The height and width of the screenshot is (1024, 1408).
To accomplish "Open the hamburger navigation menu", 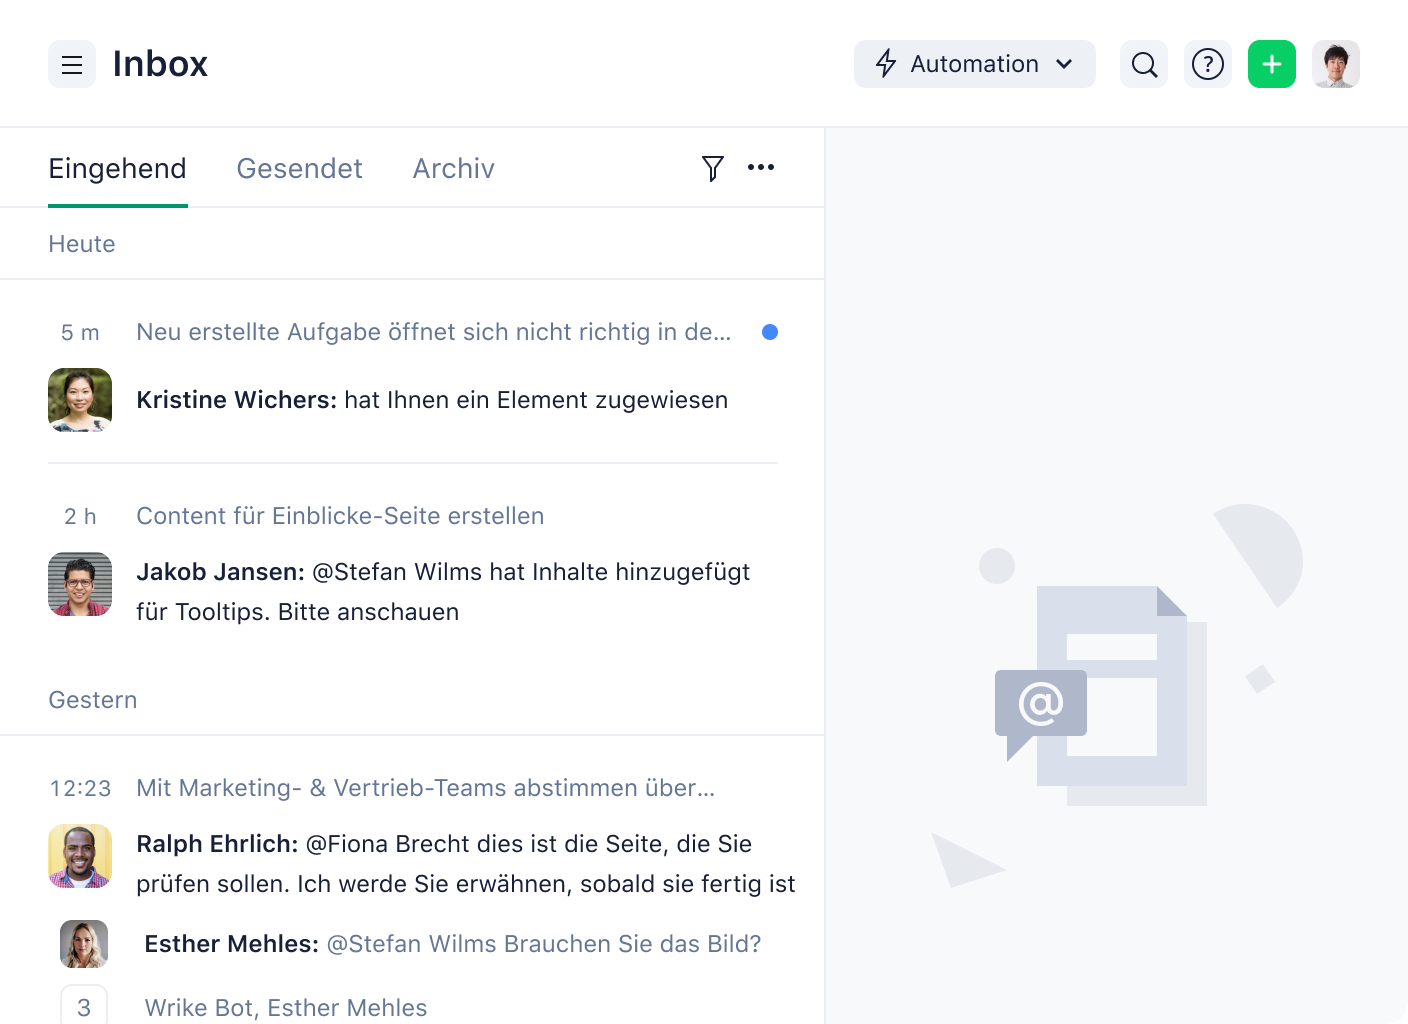I will pos(72,64).
